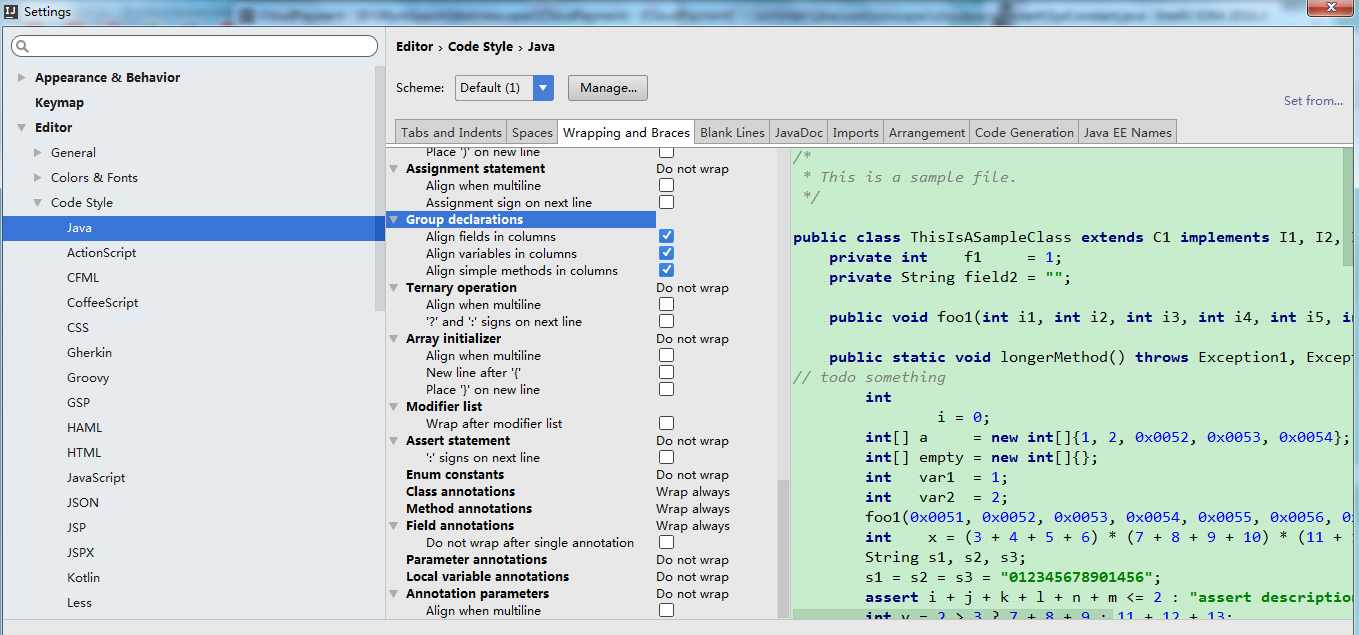This screenshot has width=1359, height=635.
Task: Collapse the Group declarations section
Action: tap(394, 220)
